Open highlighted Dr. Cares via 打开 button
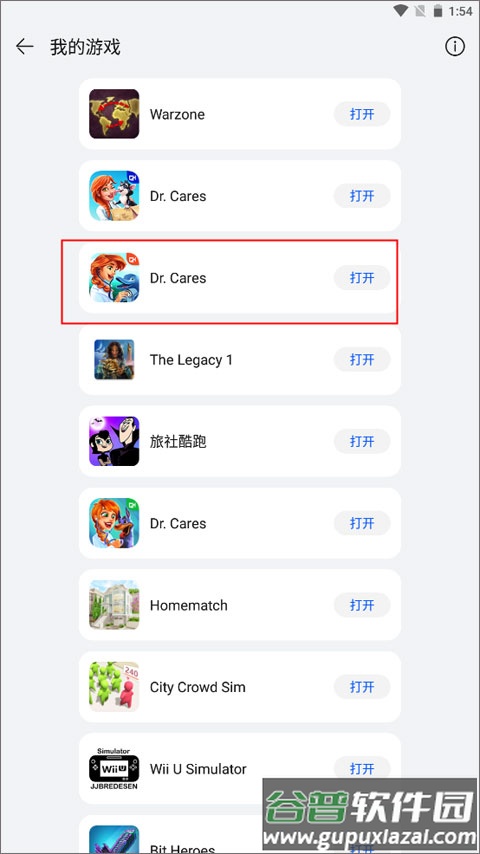This screenshot has width=480, height=854. pyautogui.click(x=362, y=278)
